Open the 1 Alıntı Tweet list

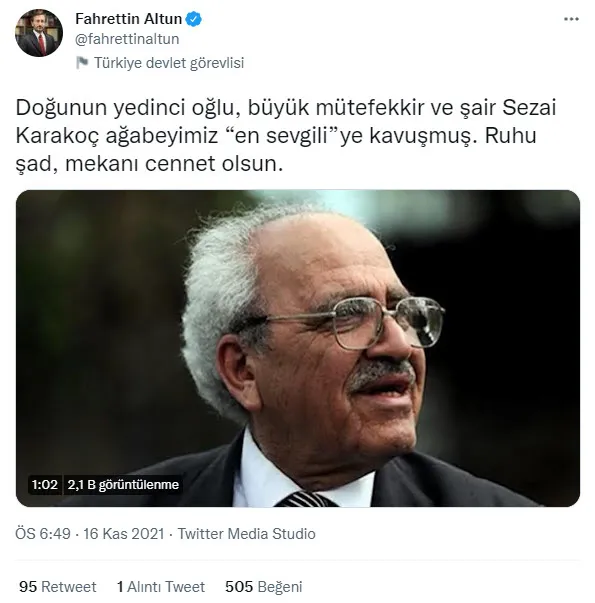(x=161, y=587)
